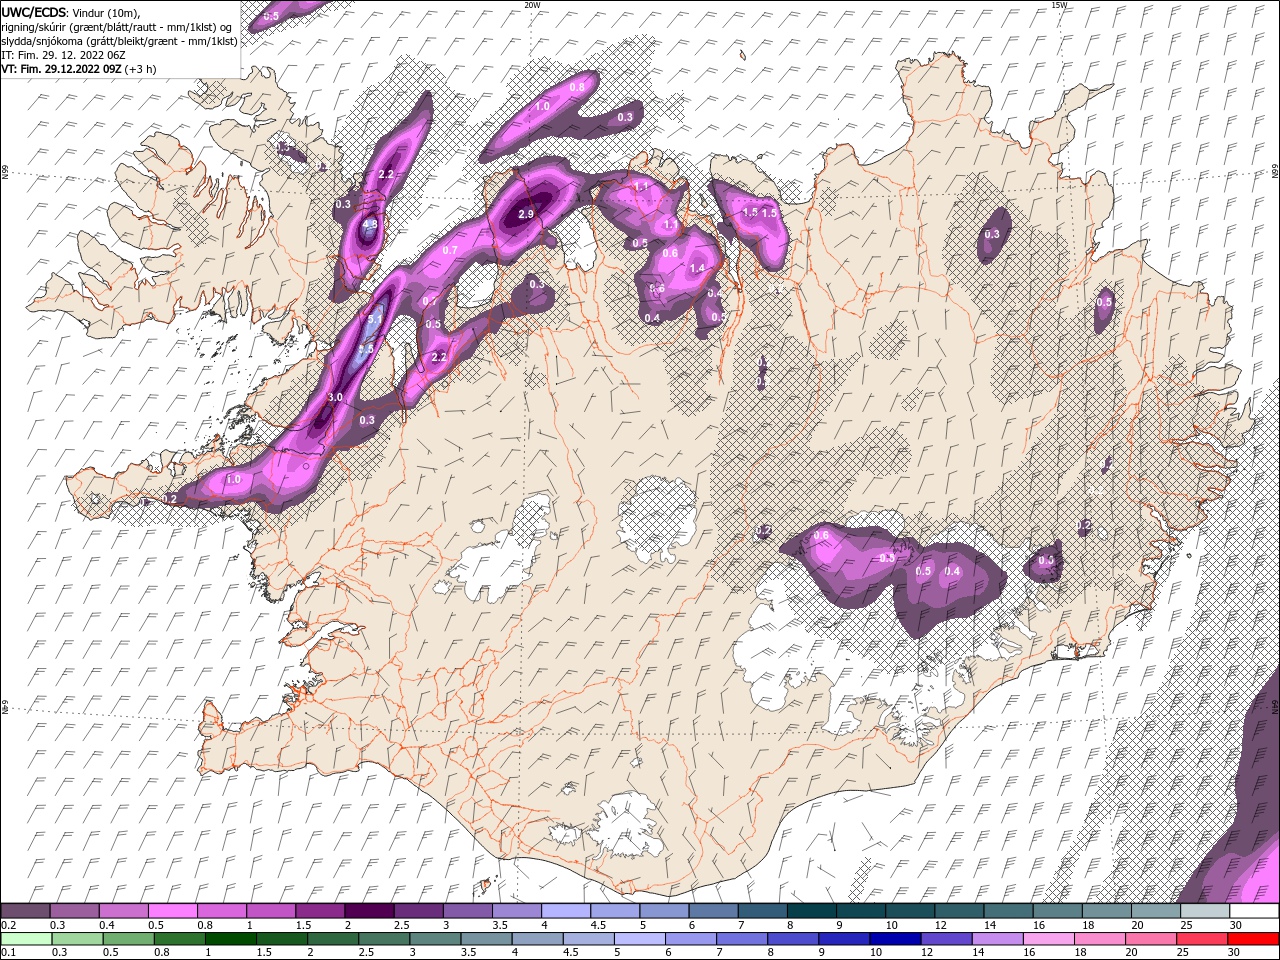
Task: Click the 15W longitude label
Action: click(1059, 5)
